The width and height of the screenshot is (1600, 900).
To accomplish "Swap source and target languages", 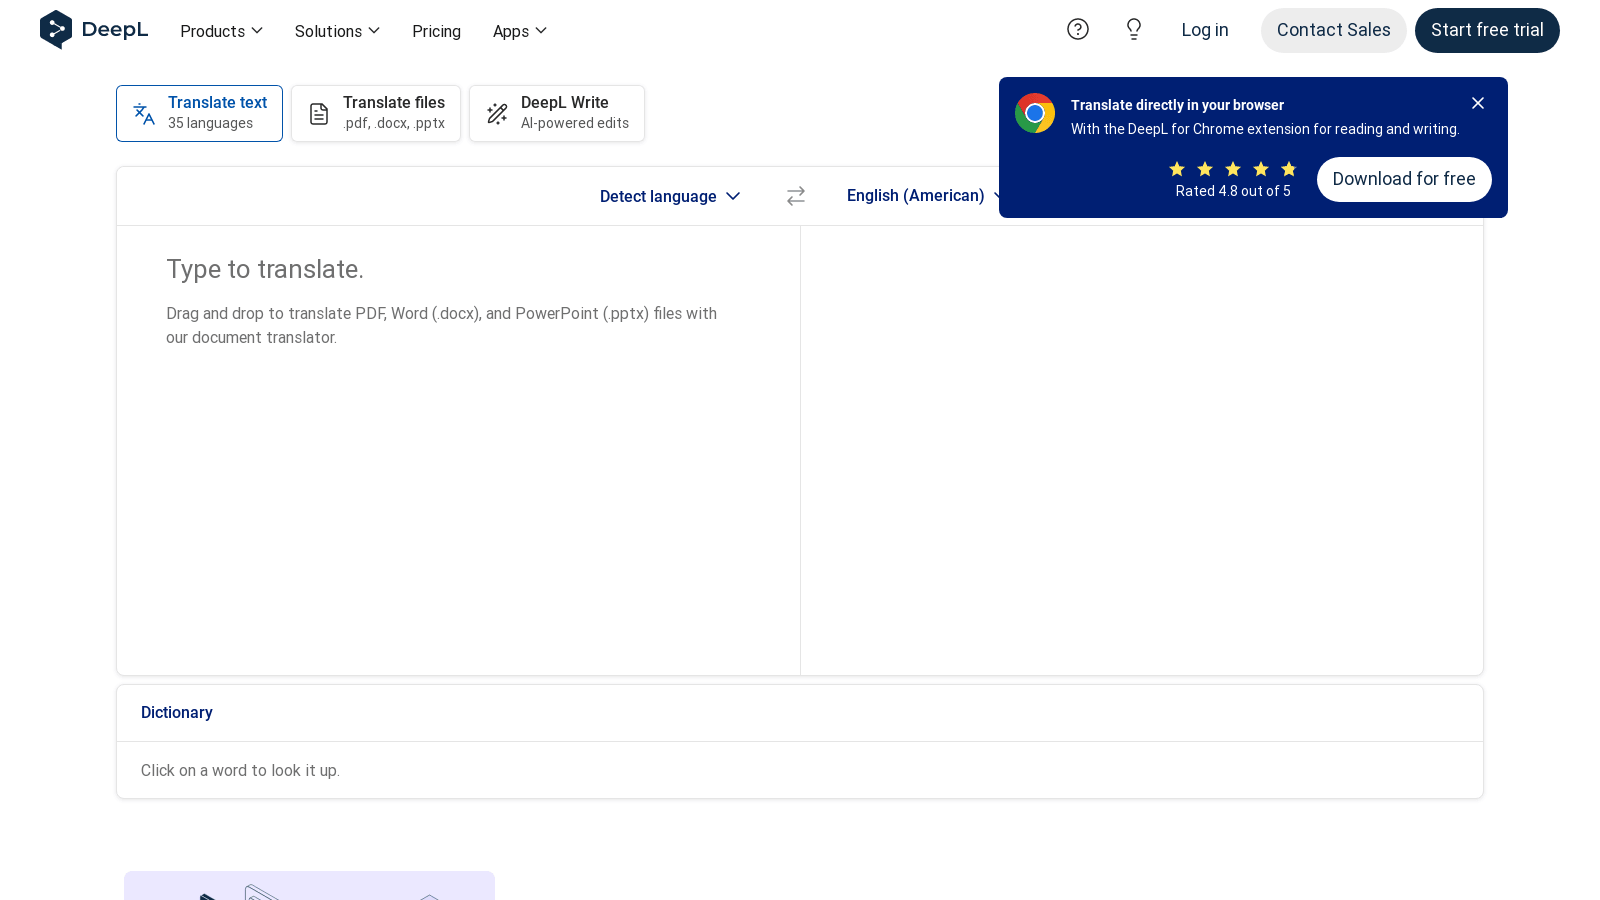I will pos(796,196).
